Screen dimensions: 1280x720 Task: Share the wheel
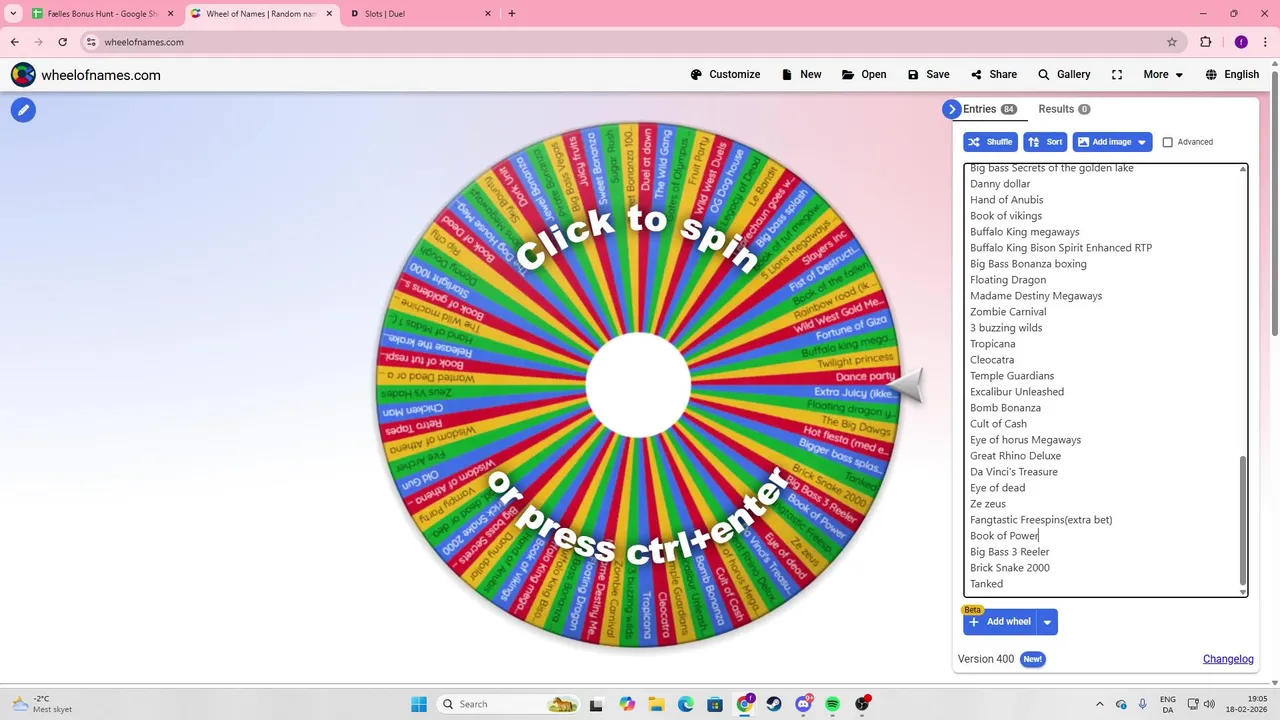click(993, 75)
